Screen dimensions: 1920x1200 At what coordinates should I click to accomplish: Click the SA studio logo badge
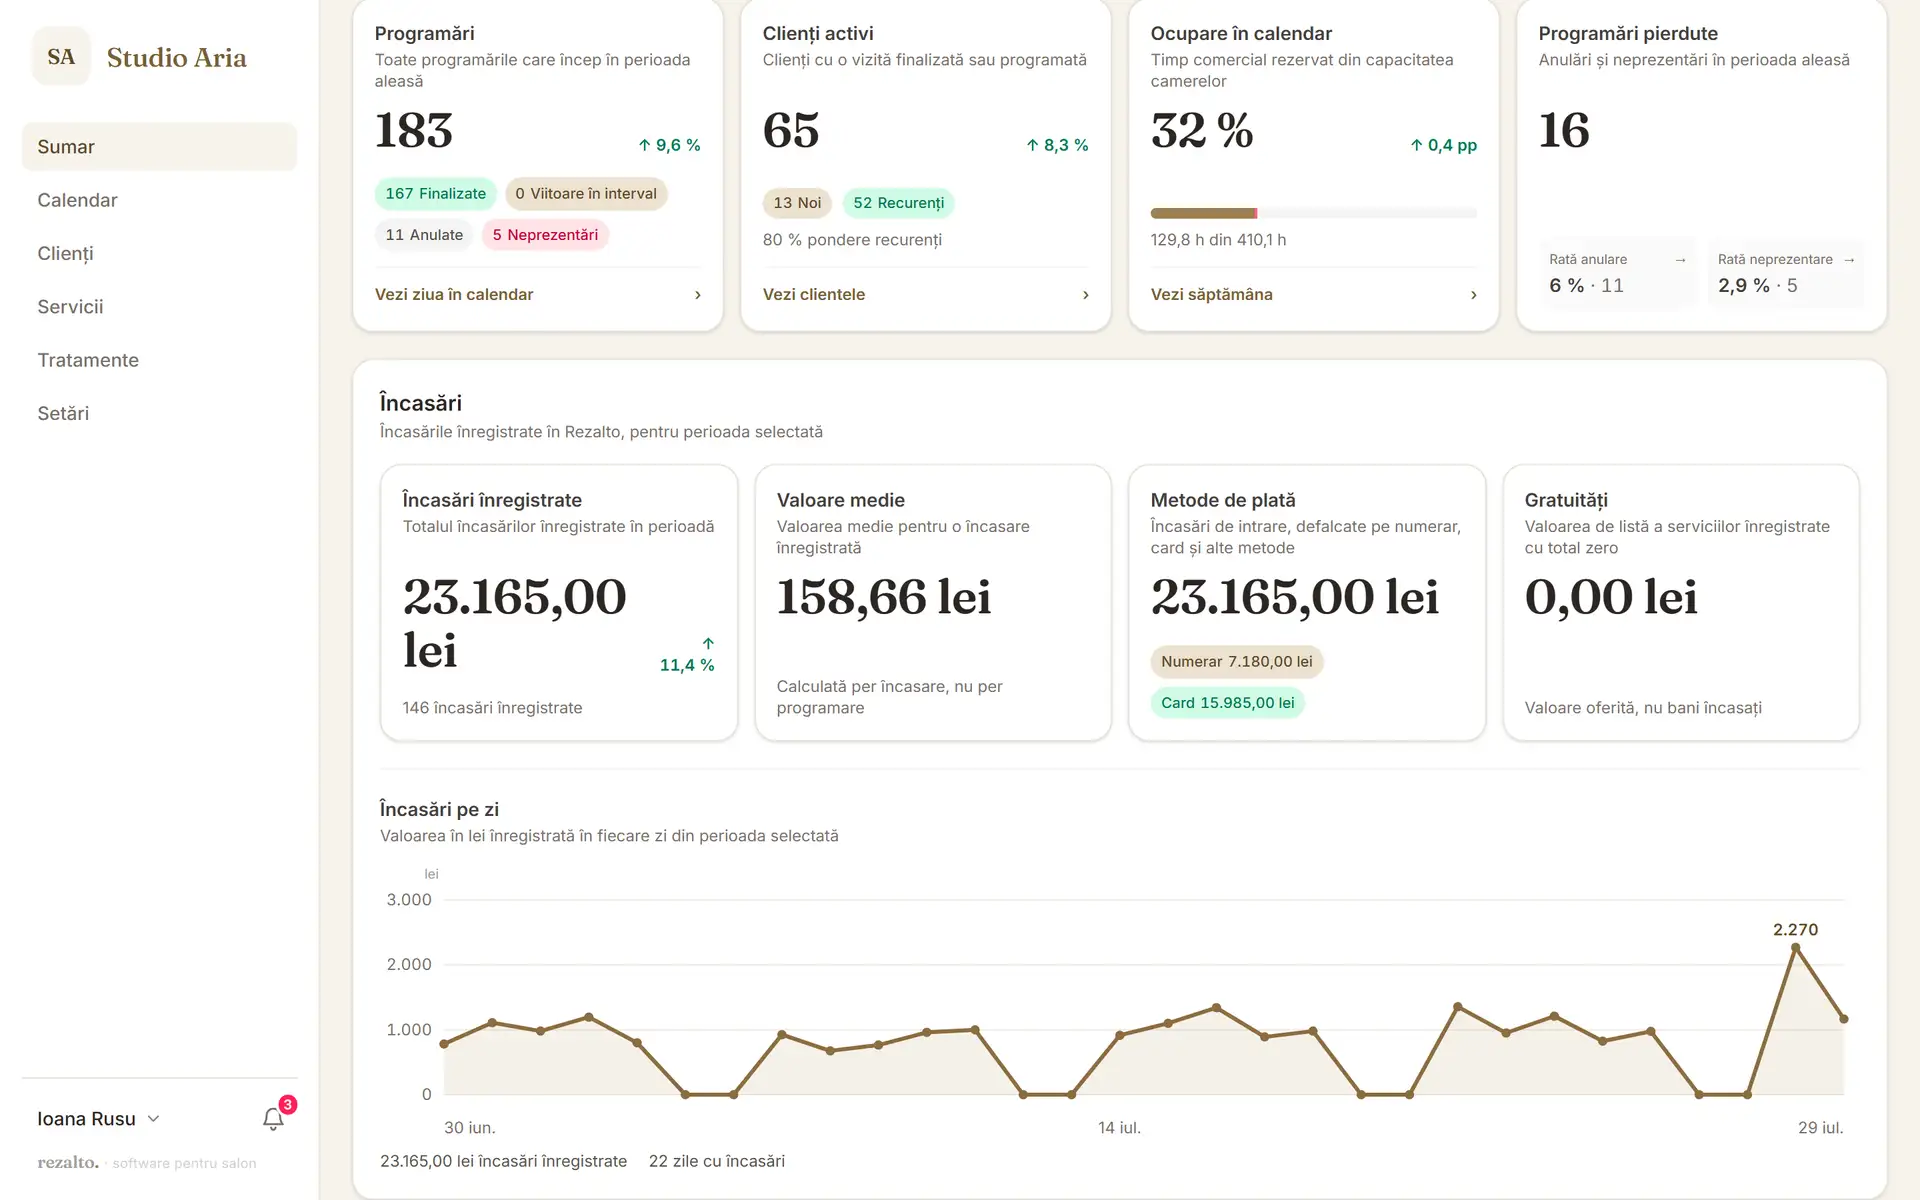click(x=61, y=57)
